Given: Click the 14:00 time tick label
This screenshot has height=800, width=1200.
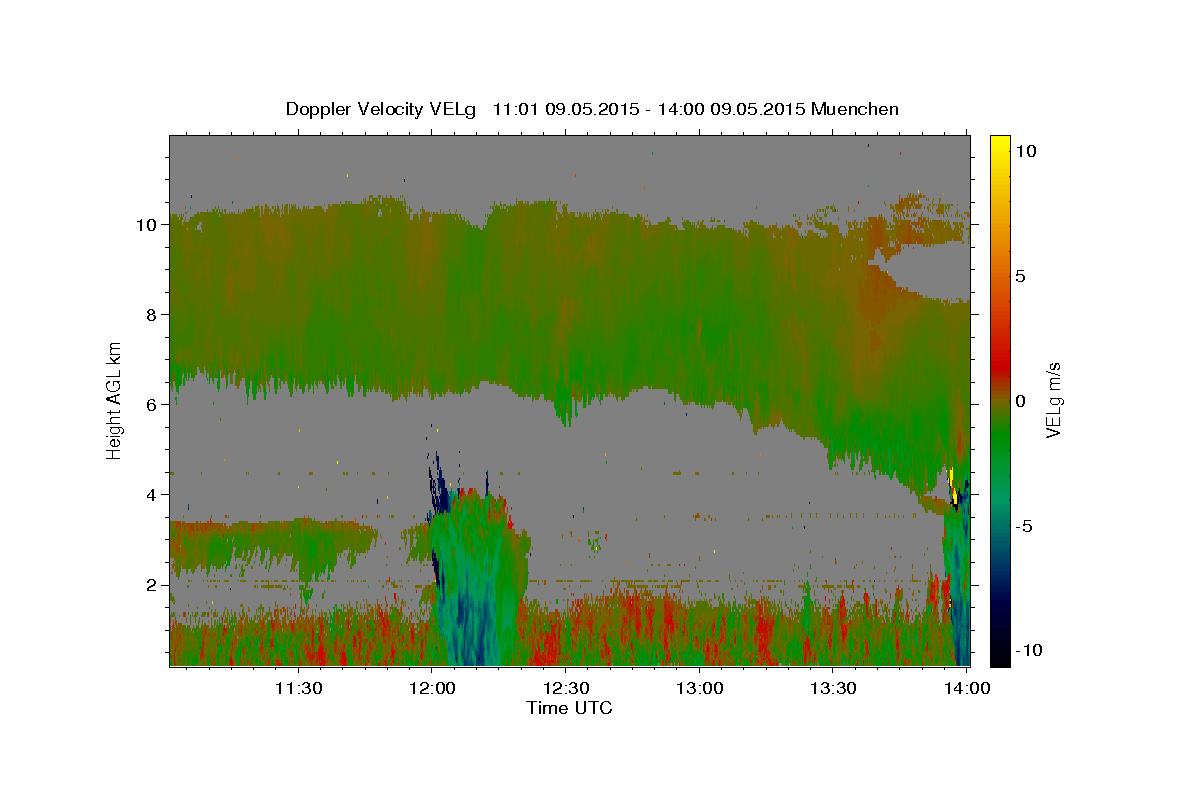Looking at the screenshot, I should pyautogui.click(x=966, y=687).
